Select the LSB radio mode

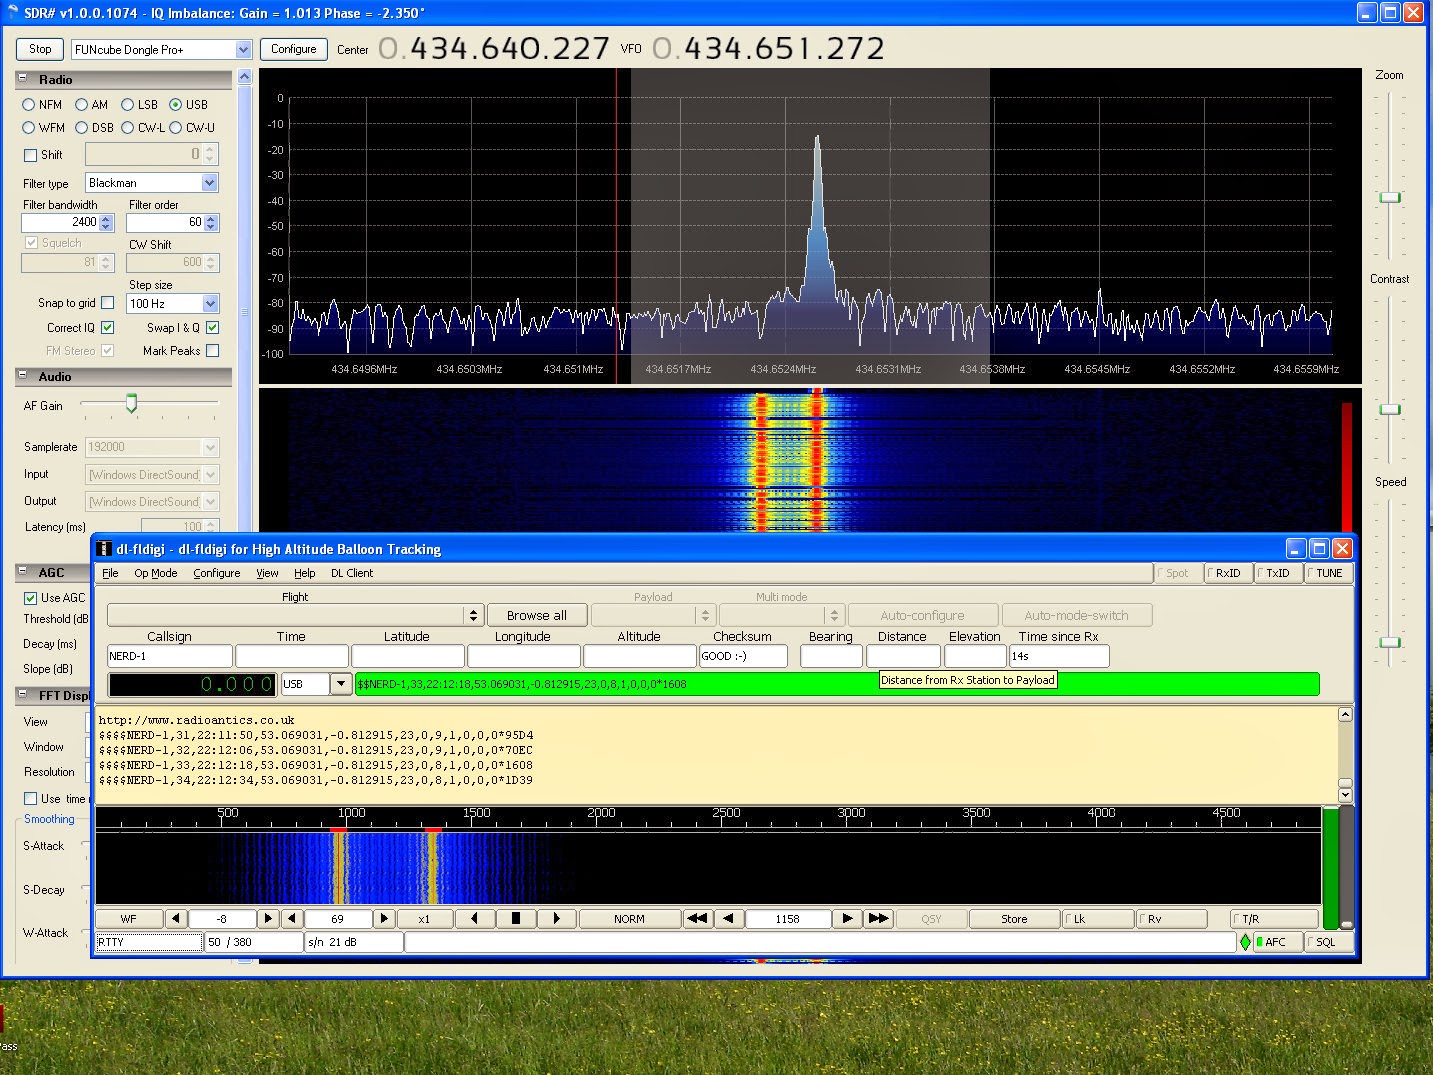pyautogui.click(x=128, y=105)
